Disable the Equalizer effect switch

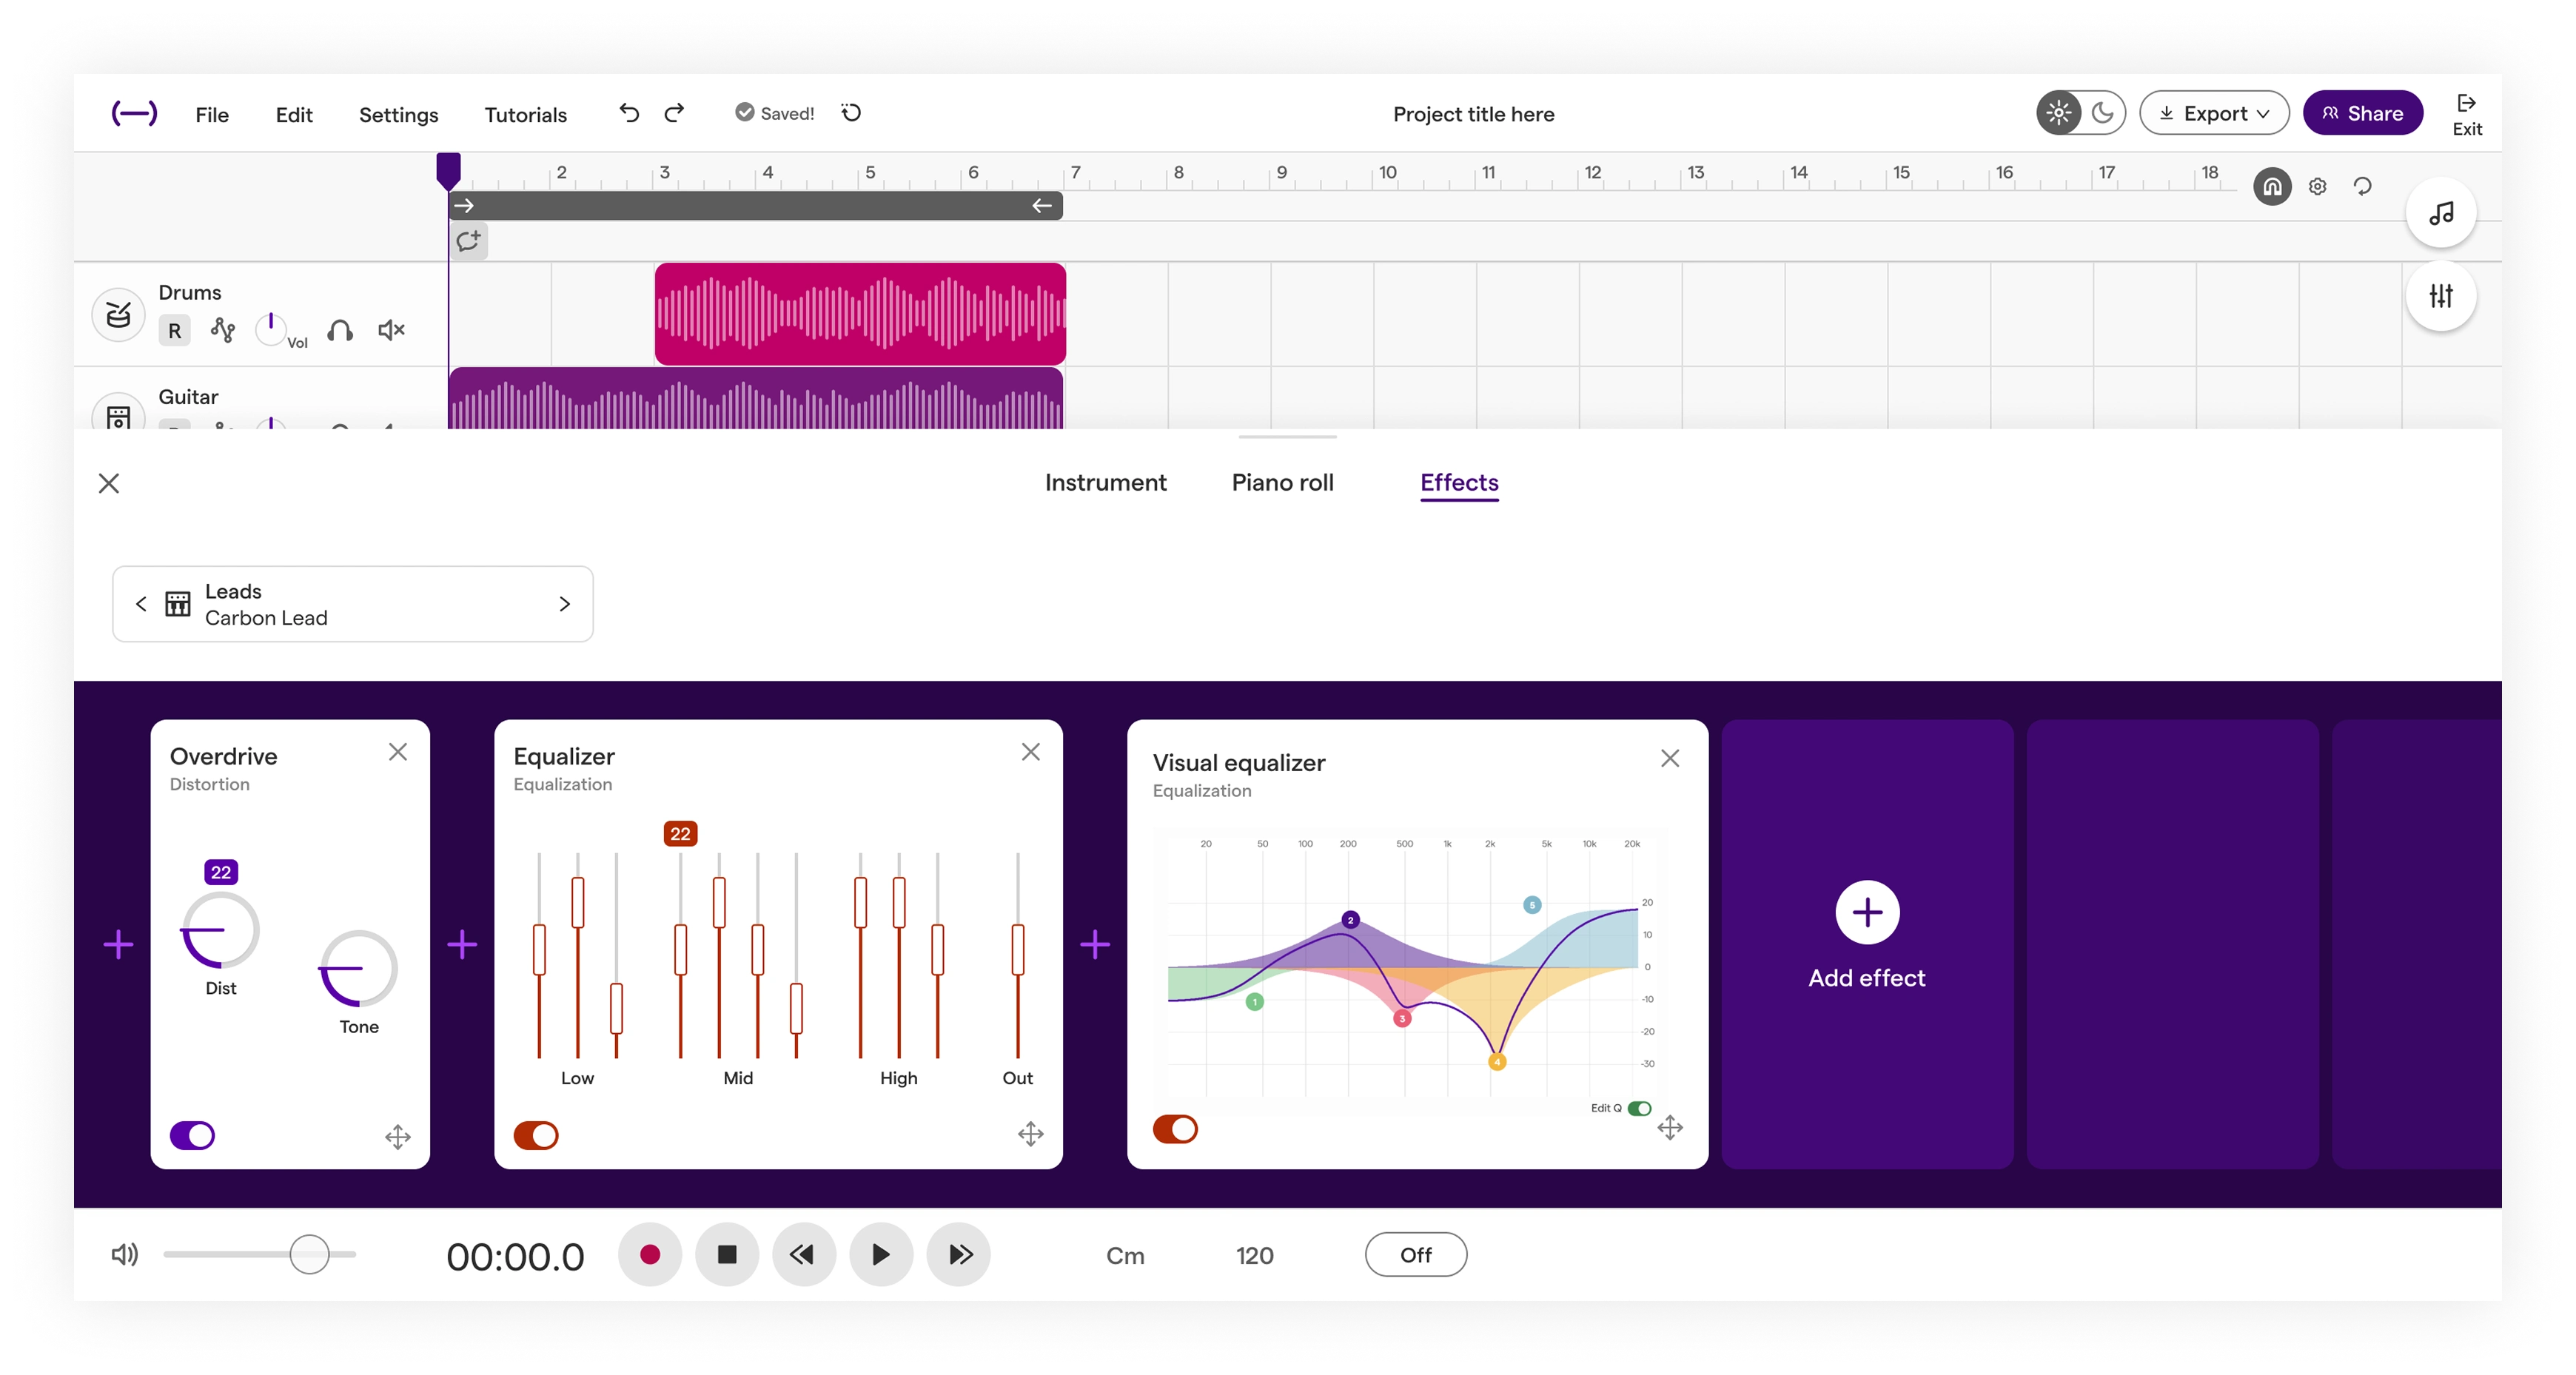click(536, 1135)
